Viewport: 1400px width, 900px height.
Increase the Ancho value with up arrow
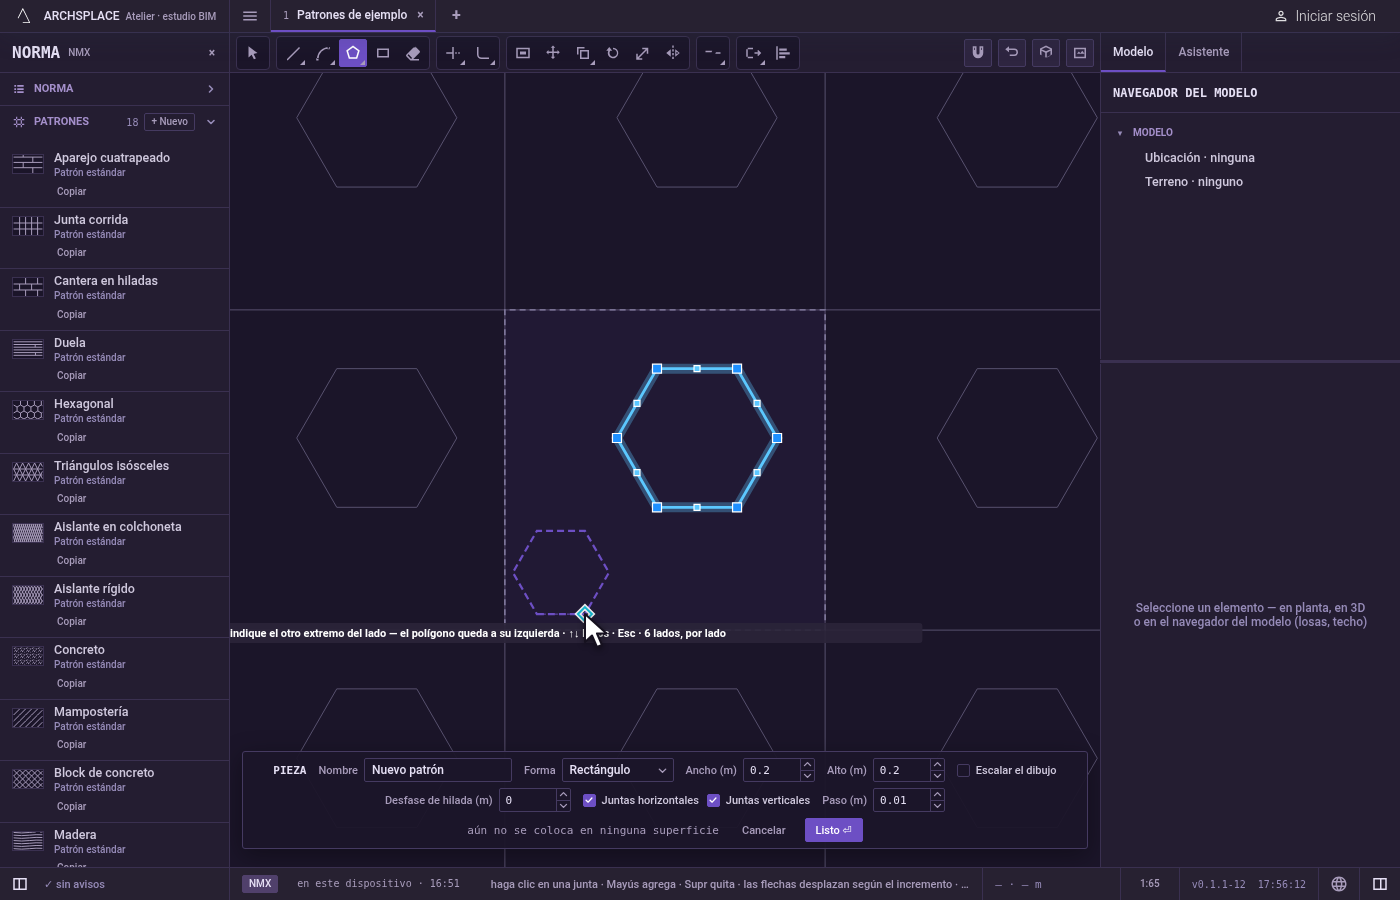point(807,765)
